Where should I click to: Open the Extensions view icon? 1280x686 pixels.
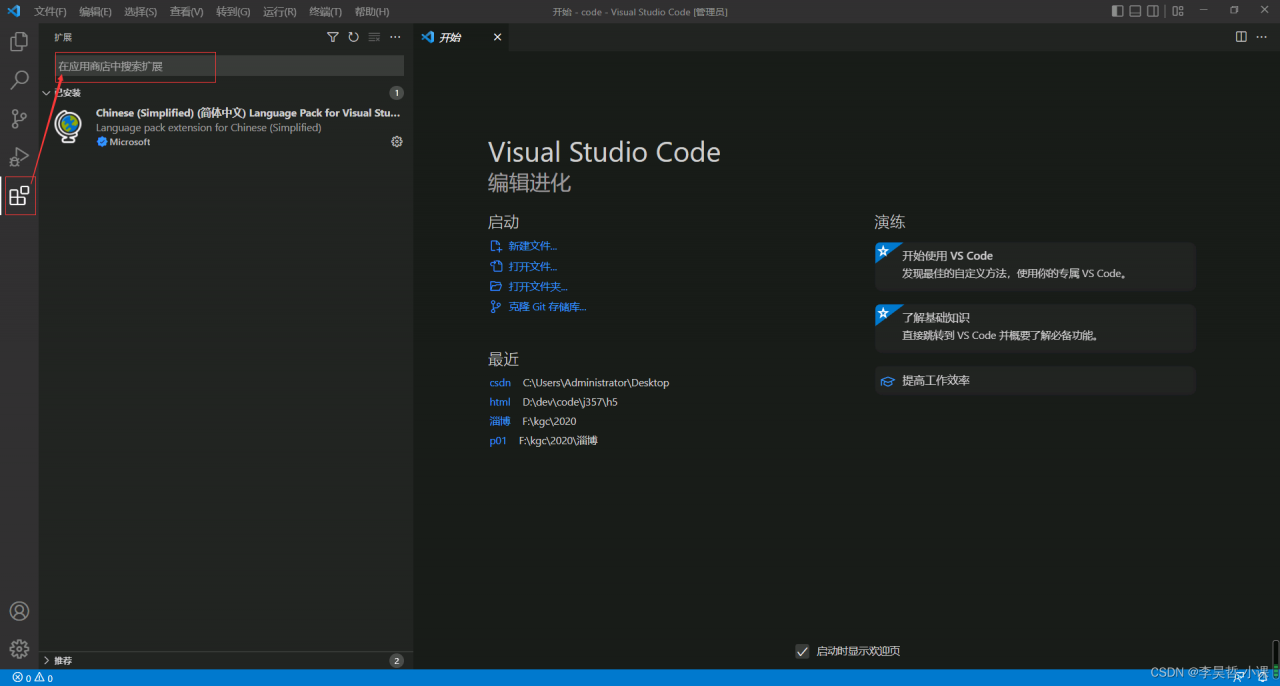click(19, 196)
